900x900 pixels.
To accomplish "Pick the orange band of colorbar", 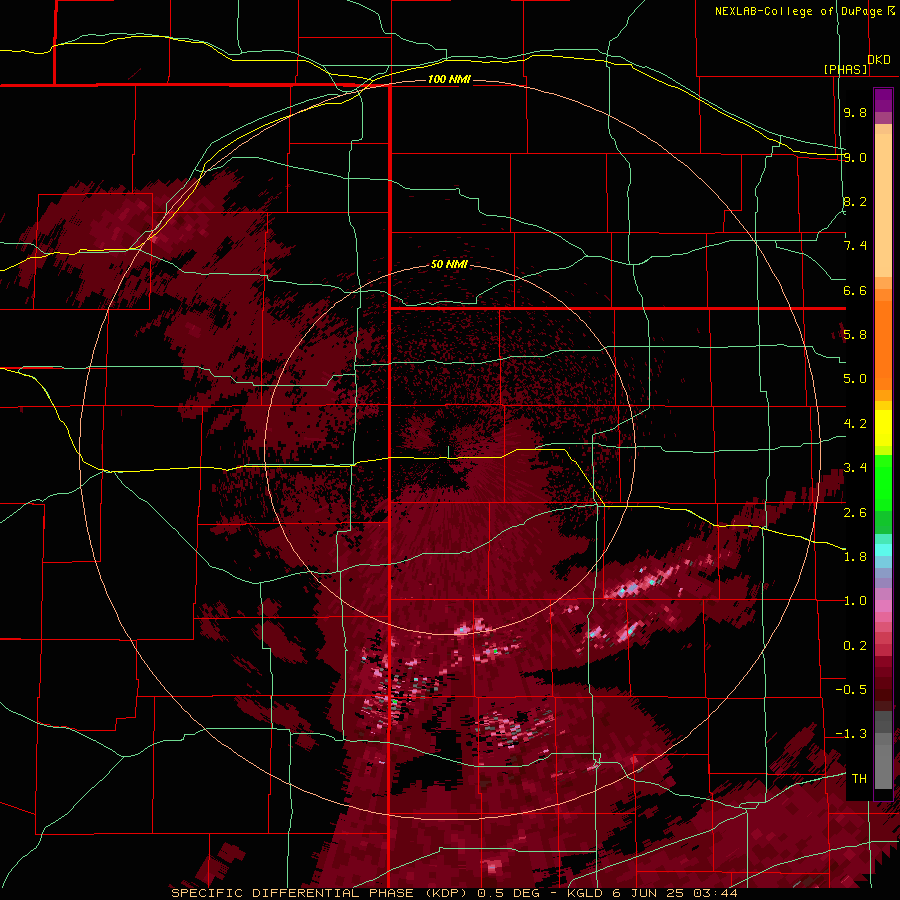I will tap(883, 345).
